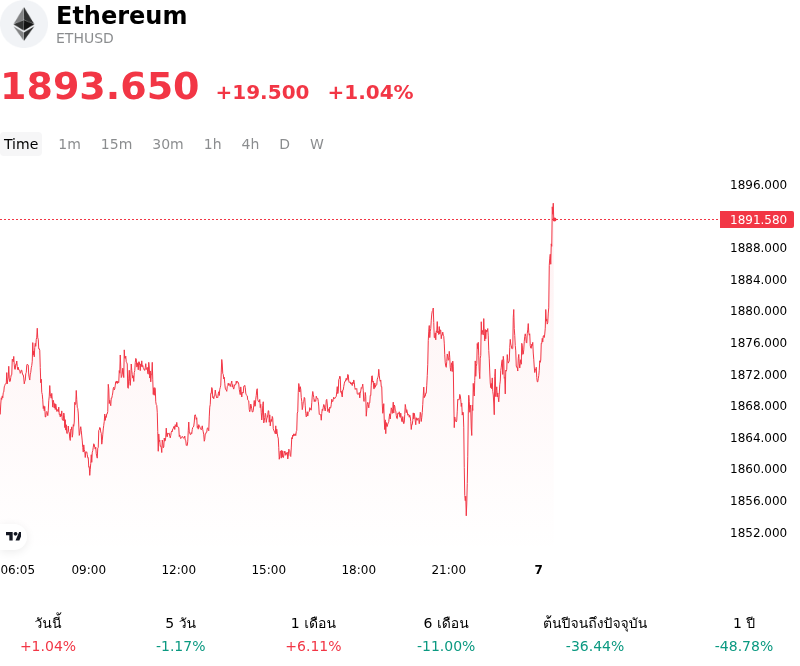Click the 21:00 time axis marker
The width and height of the screenshot is (800, 666).
pos(448,570)
